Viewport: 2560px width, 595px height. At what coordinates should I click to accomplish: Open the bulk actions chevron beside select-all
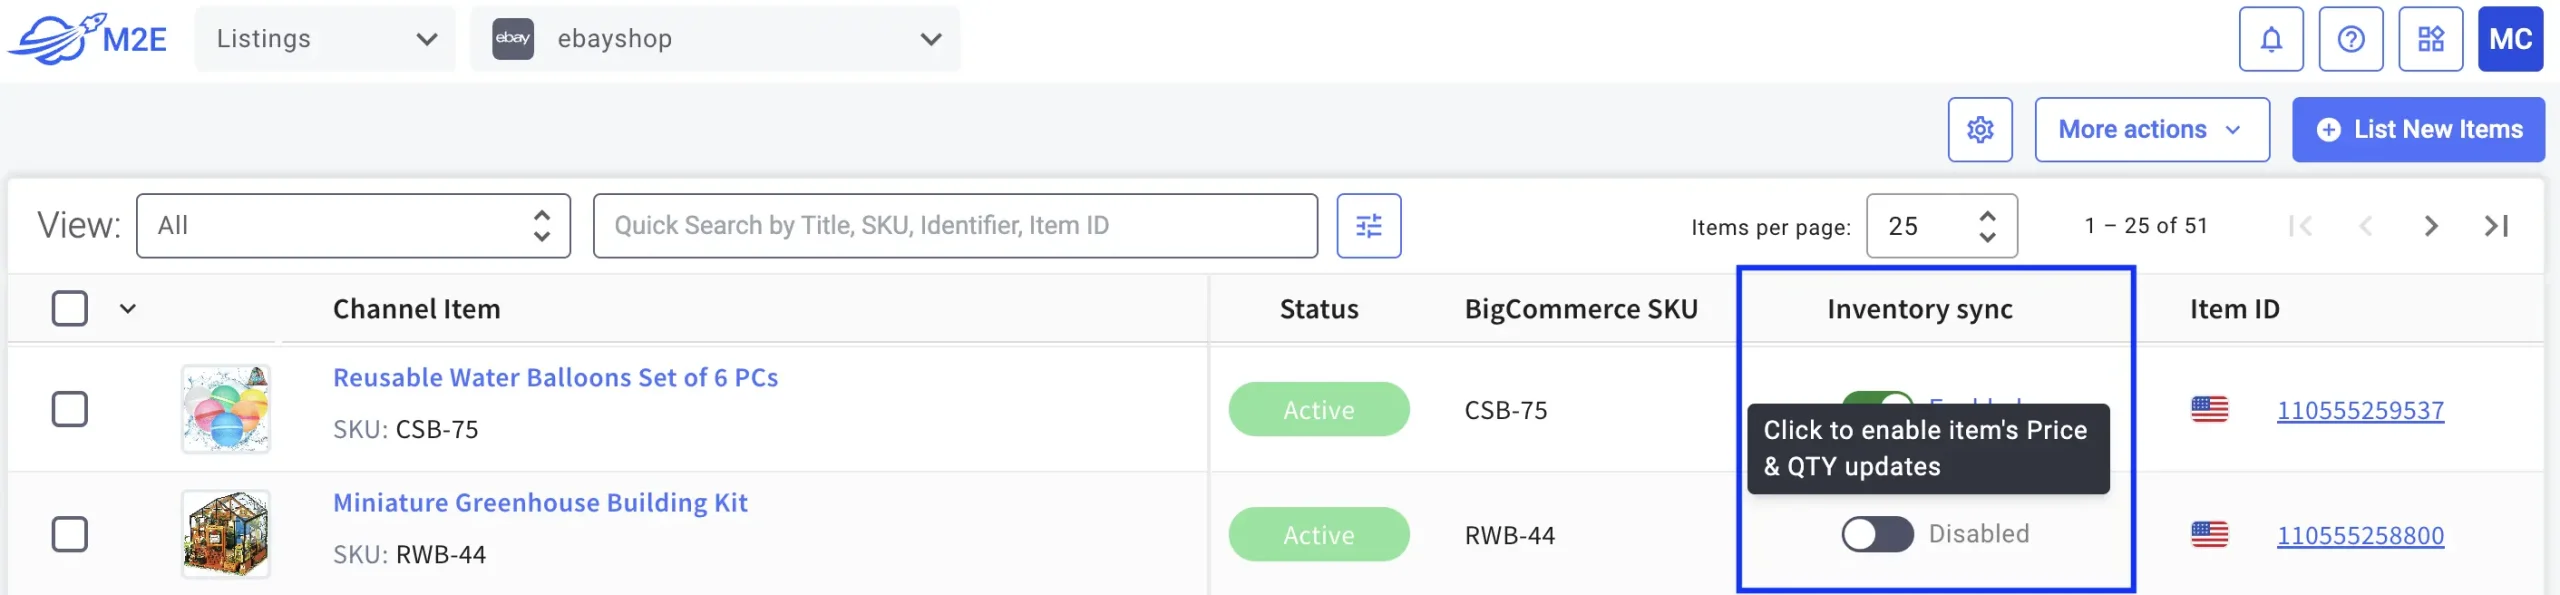(128, 309)
